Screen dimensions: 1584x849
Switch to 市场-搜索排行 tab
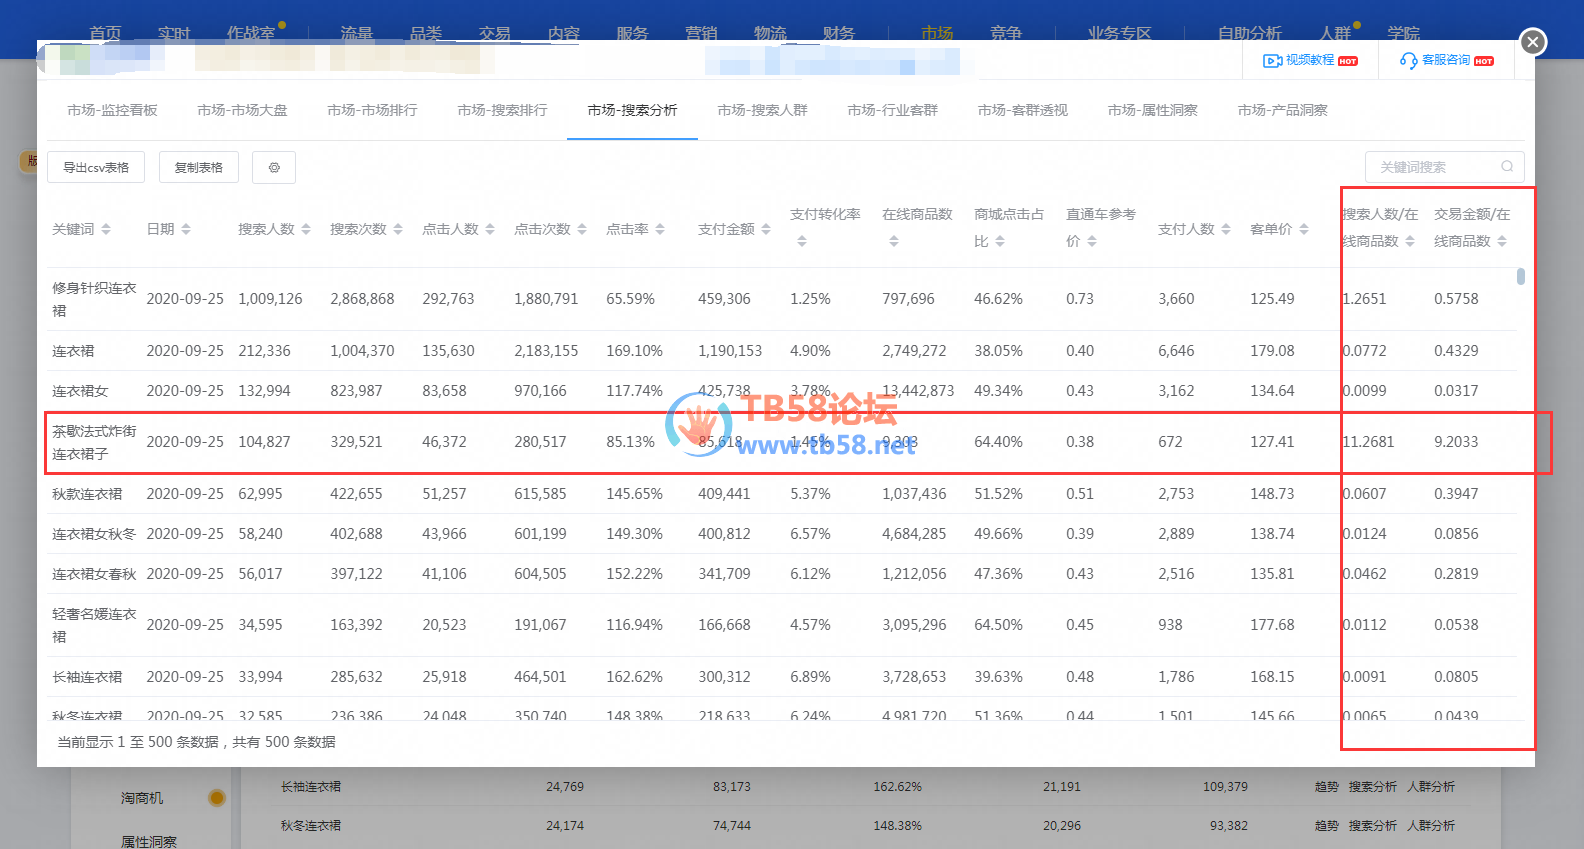click(x=502, y=110)
